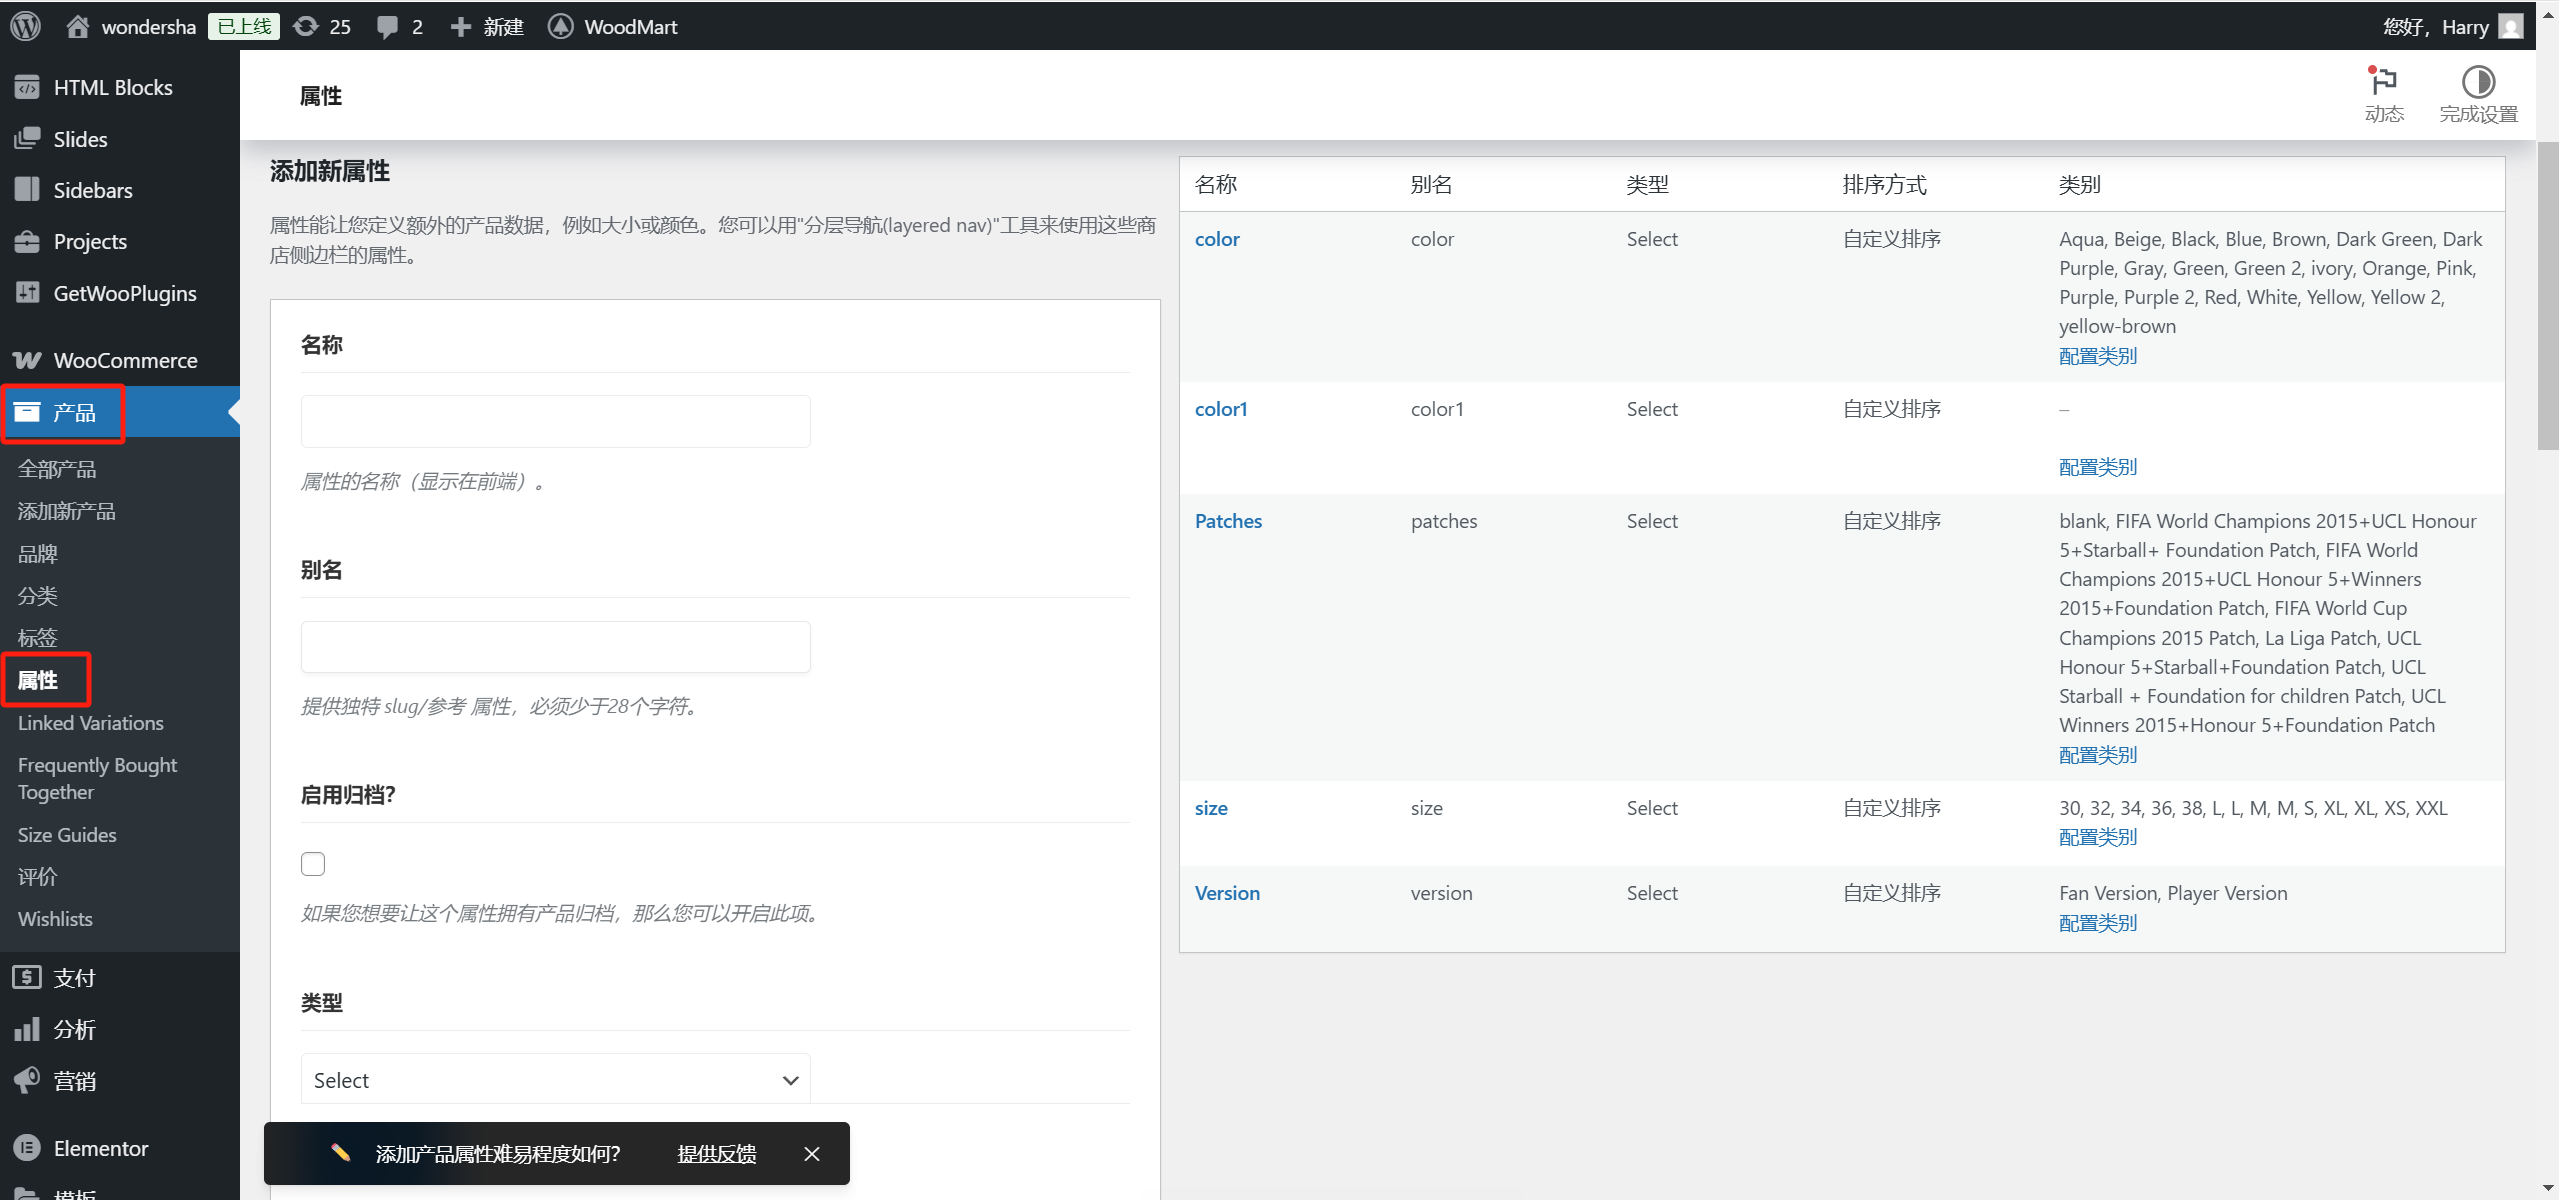Click 配置类别 link for size attribute
Screen dimensions: 2559x1200
(x=2097, y=837)
